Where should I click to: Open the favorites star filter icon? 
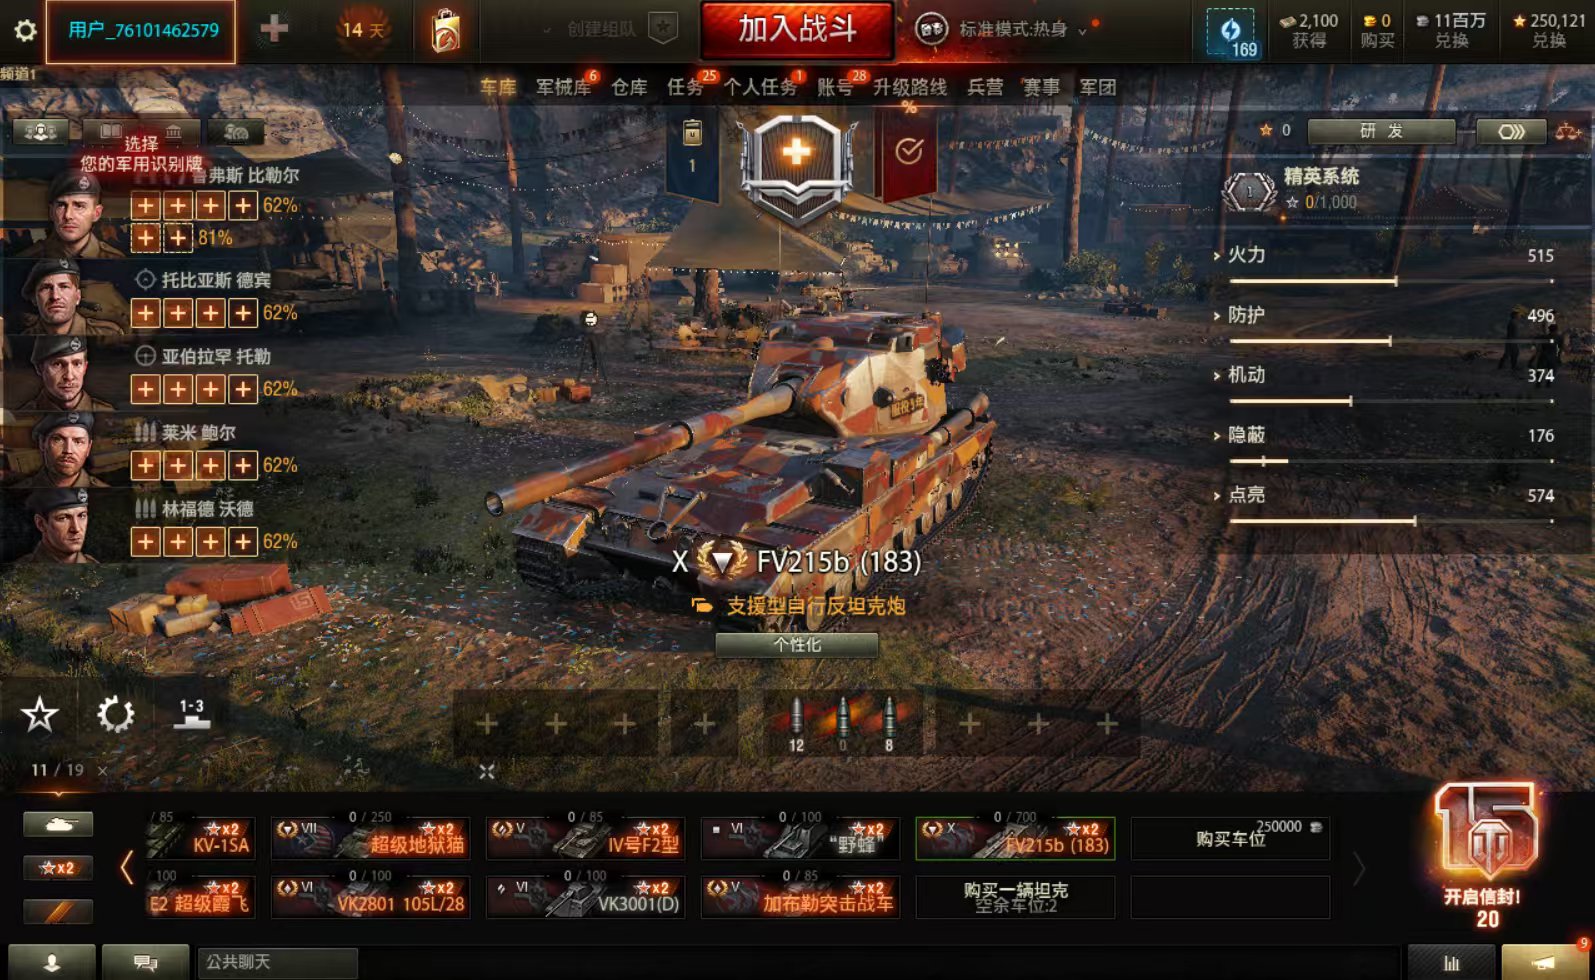(39, 715)
